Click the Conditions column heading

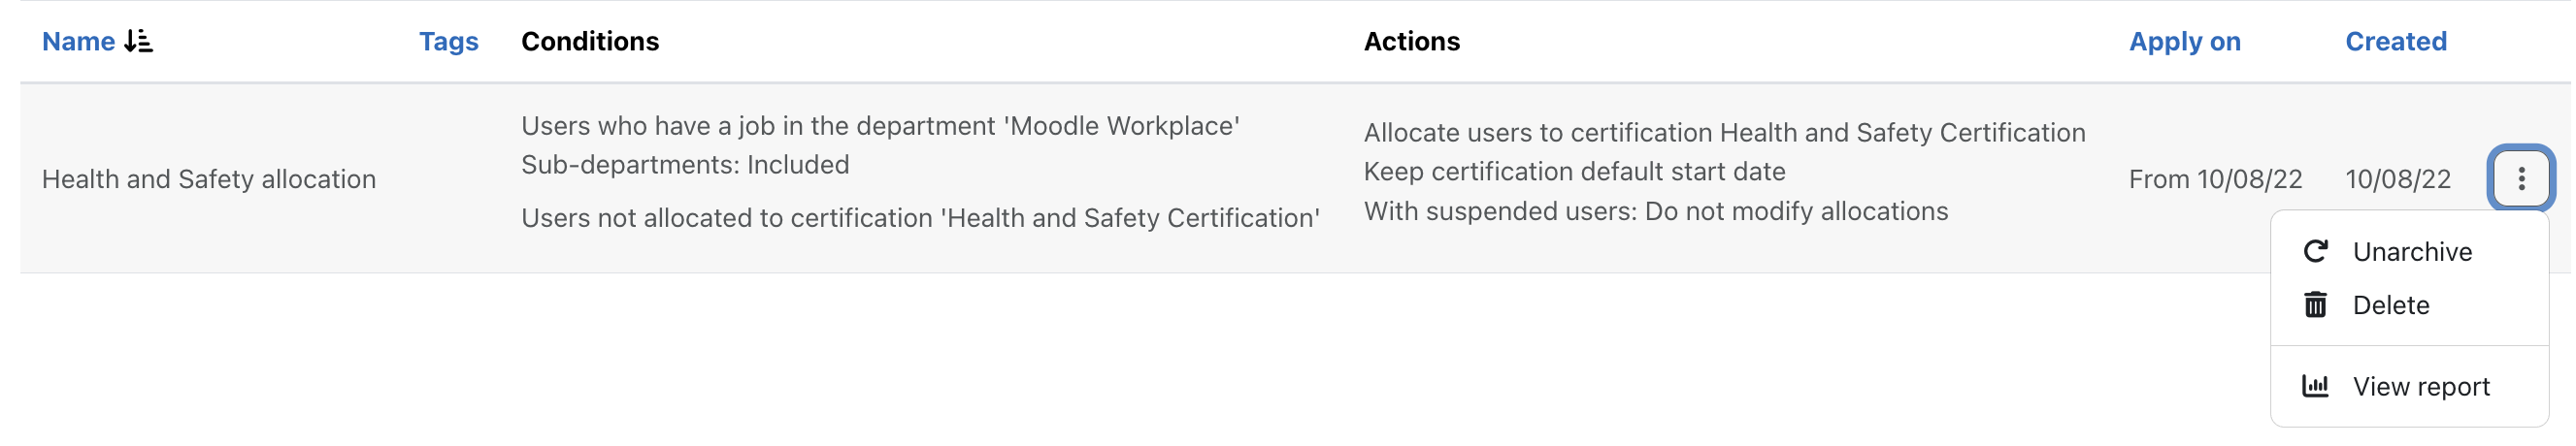tap(590, 41)
